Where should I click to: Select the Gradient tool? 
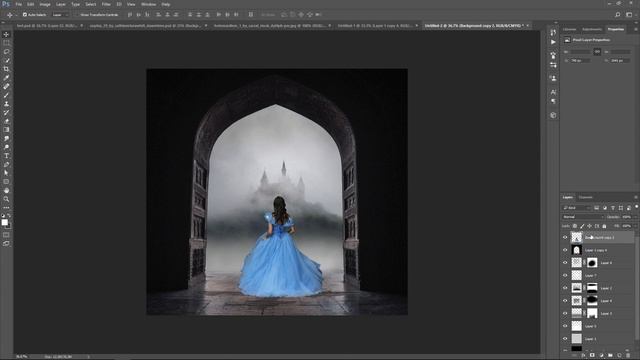(6, 130)
